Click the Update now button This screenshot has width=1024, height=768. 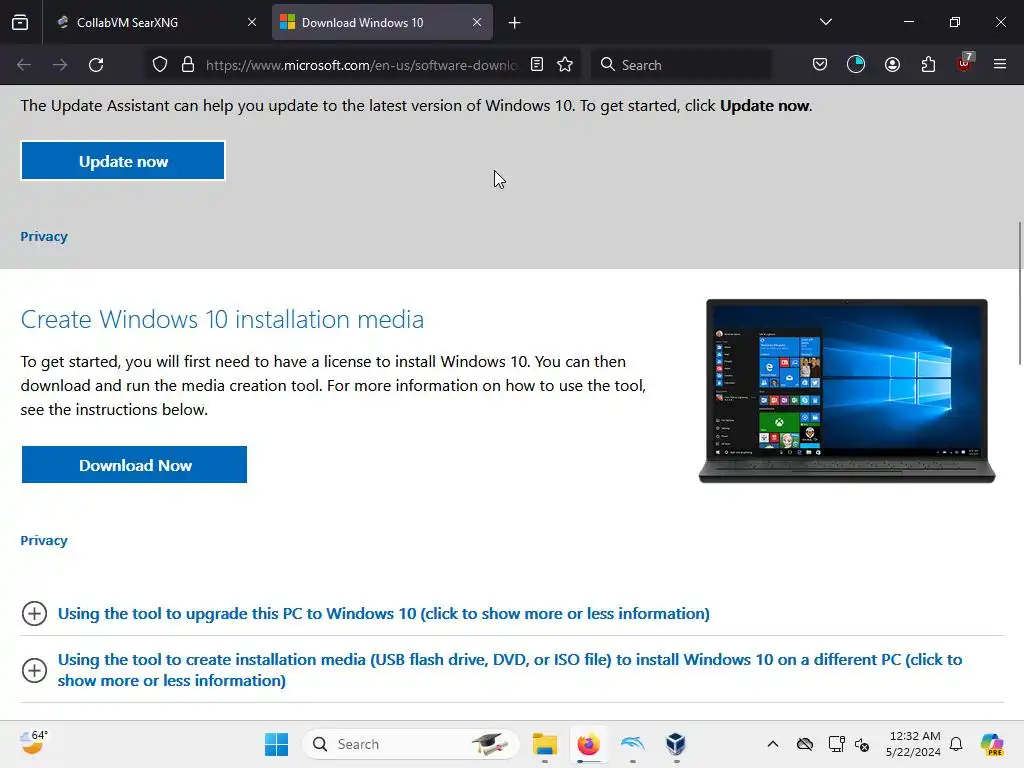123,161
